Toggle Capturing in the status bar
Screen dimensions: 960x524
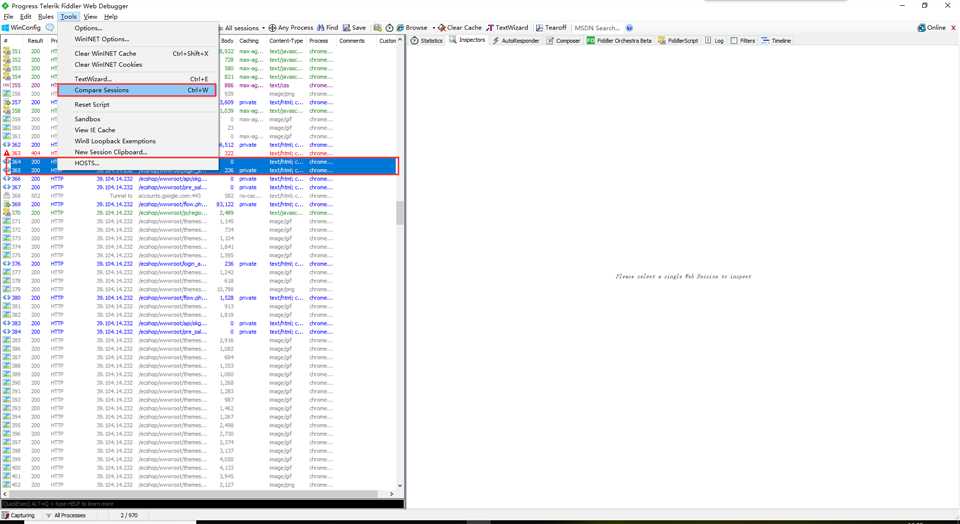click(x=18, y=515)
